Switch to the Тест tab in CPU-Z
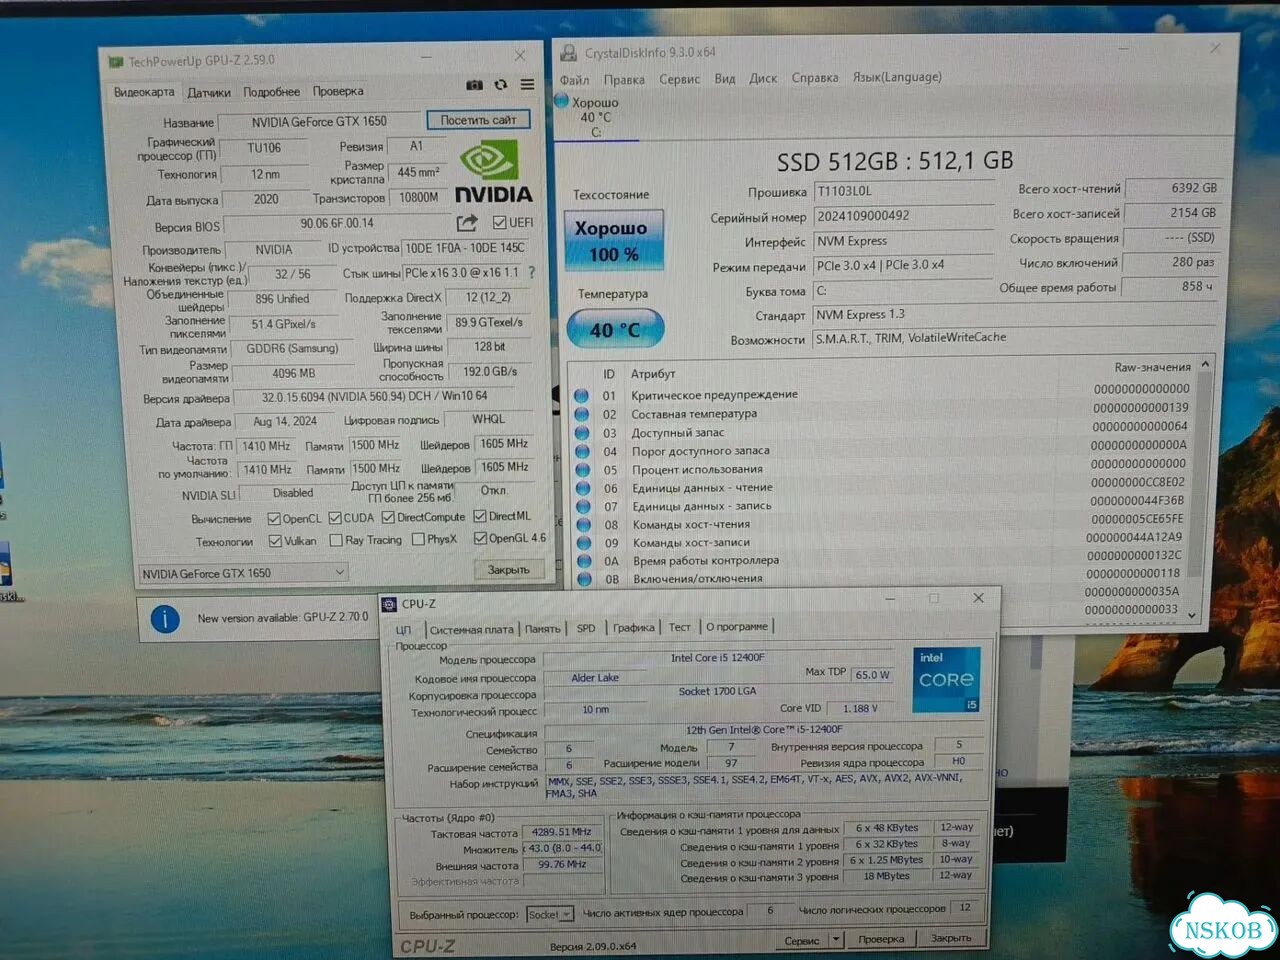1280x960 pixels. [680, 628]
